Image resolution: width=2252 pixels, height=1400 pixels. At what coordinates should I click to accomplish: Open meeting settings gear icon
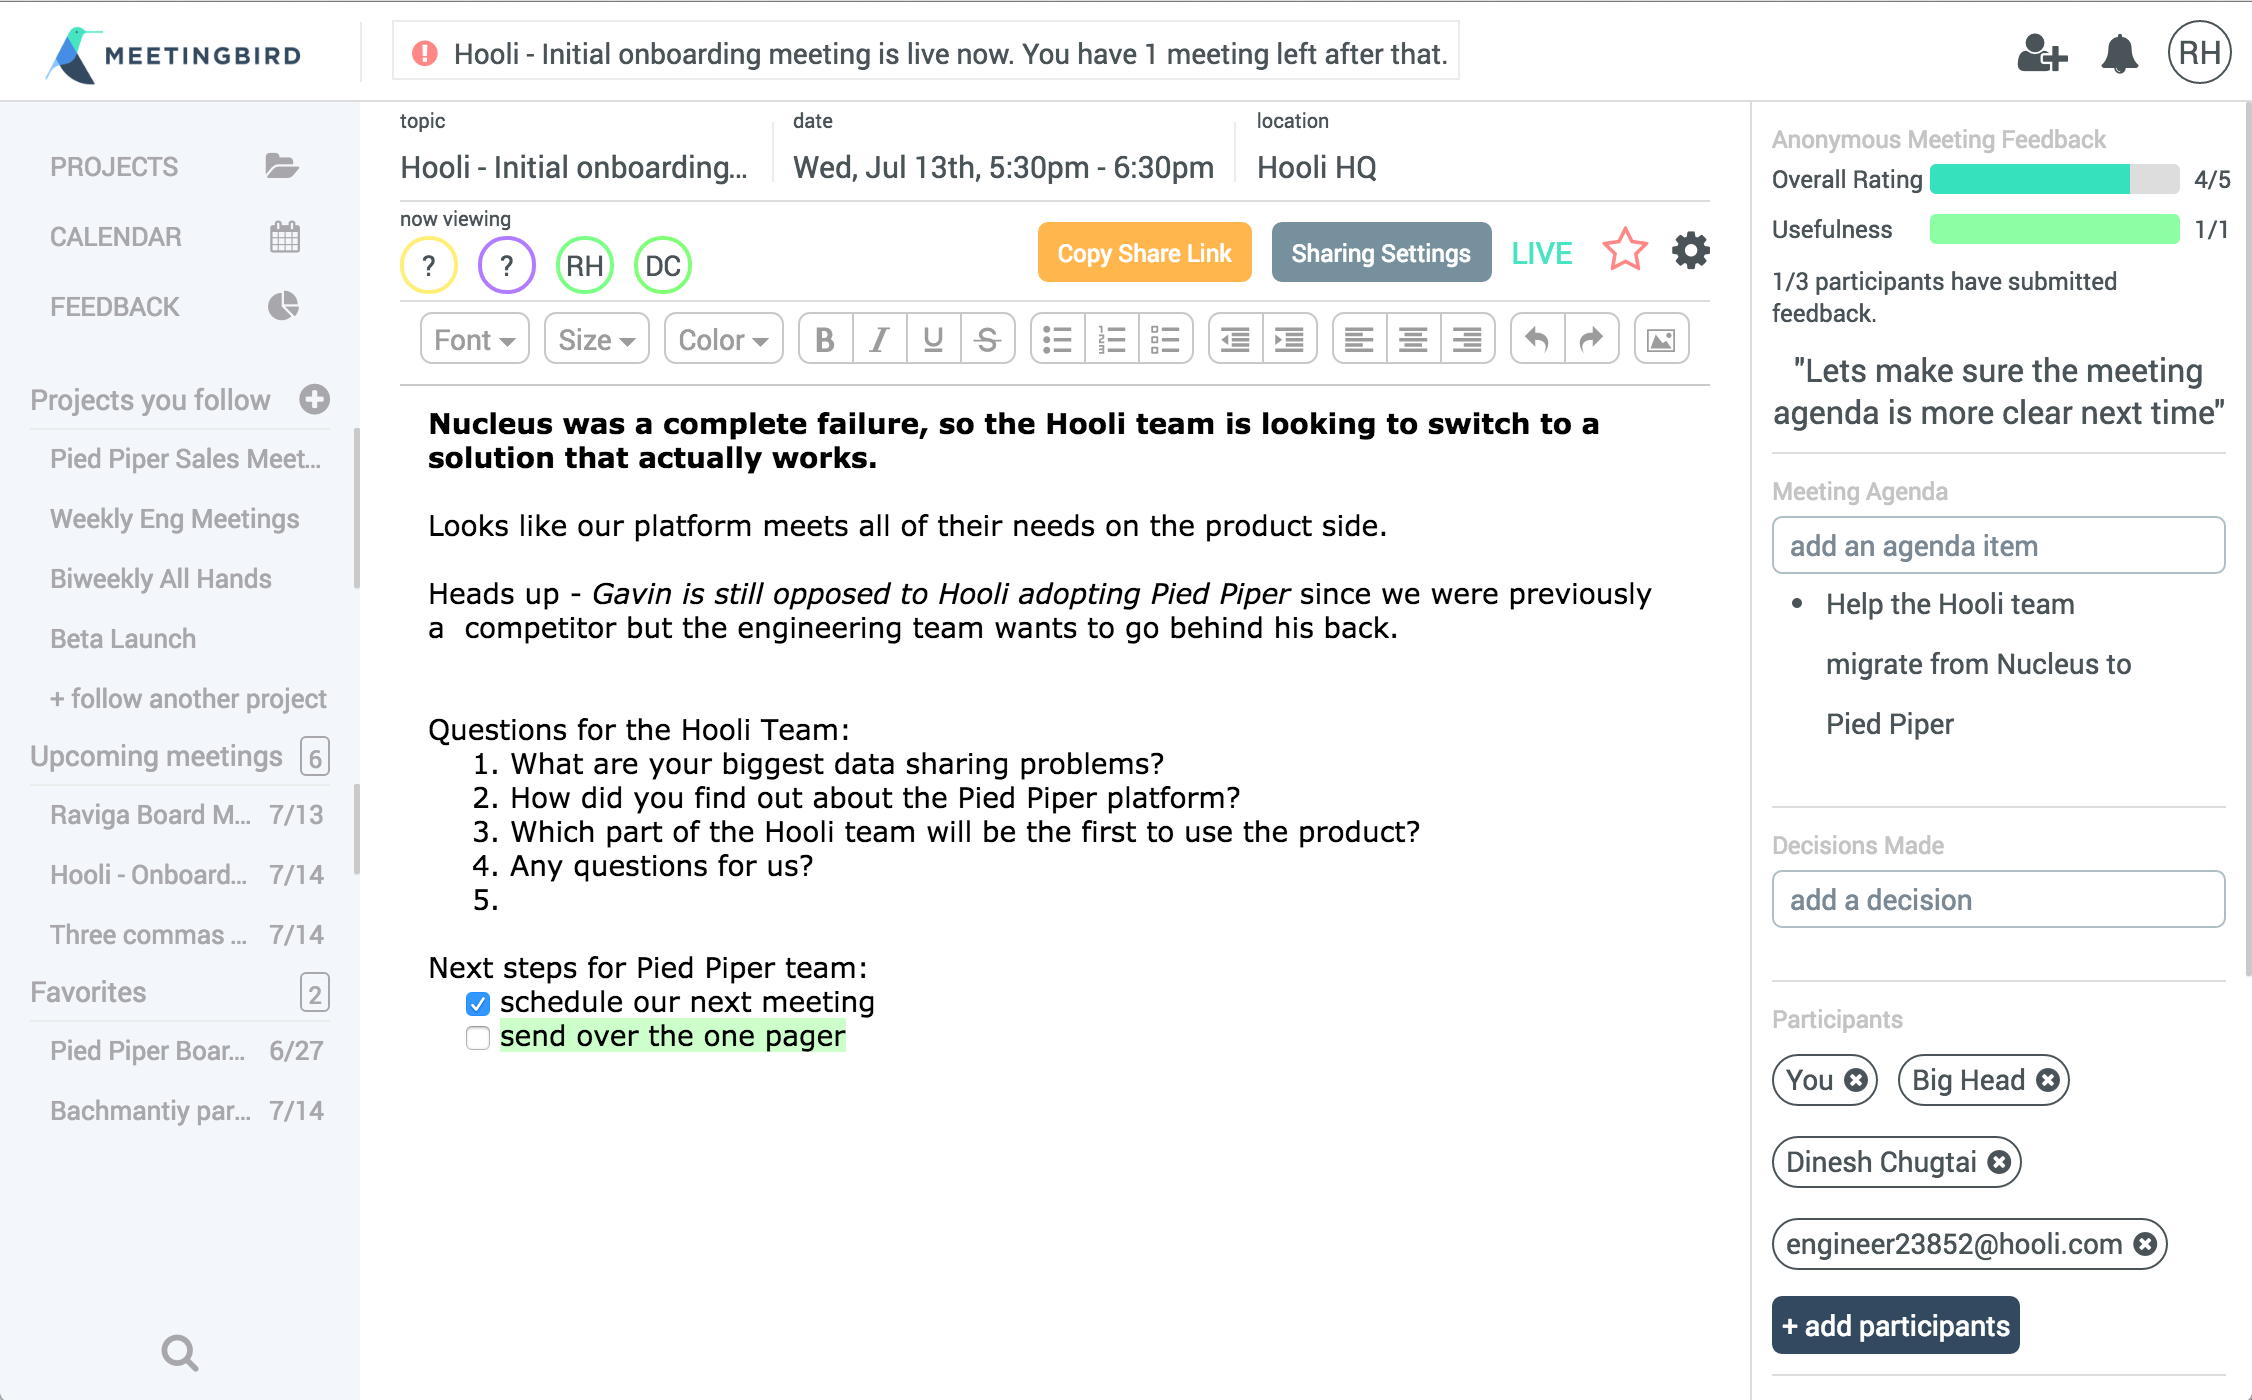click(1690, 251)
